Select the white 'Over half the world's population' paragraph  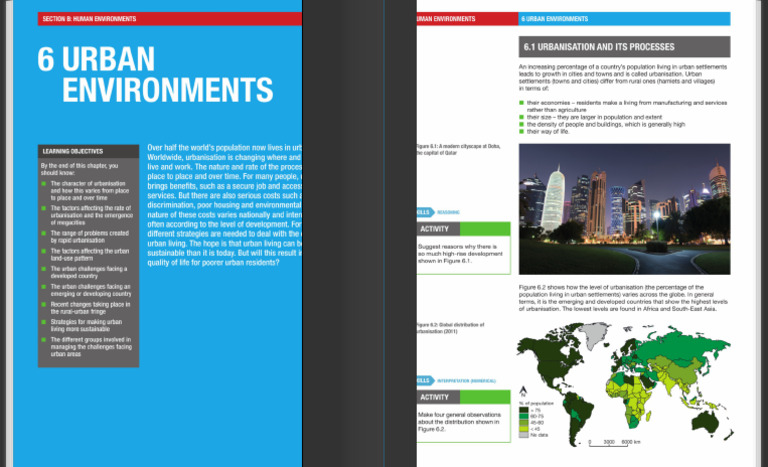click(224, 205)
